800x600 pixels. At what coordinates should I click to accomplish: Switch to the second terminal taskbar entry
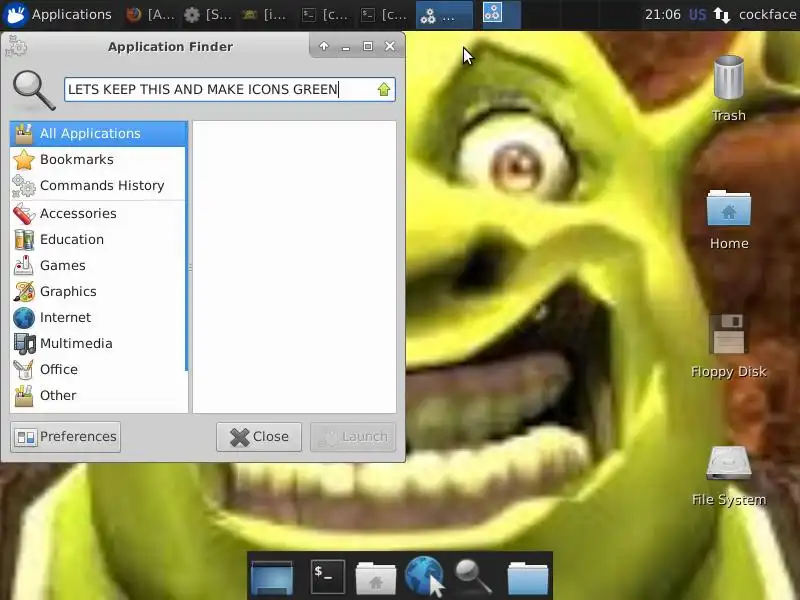pyautogui.click(x=384, y=14)
